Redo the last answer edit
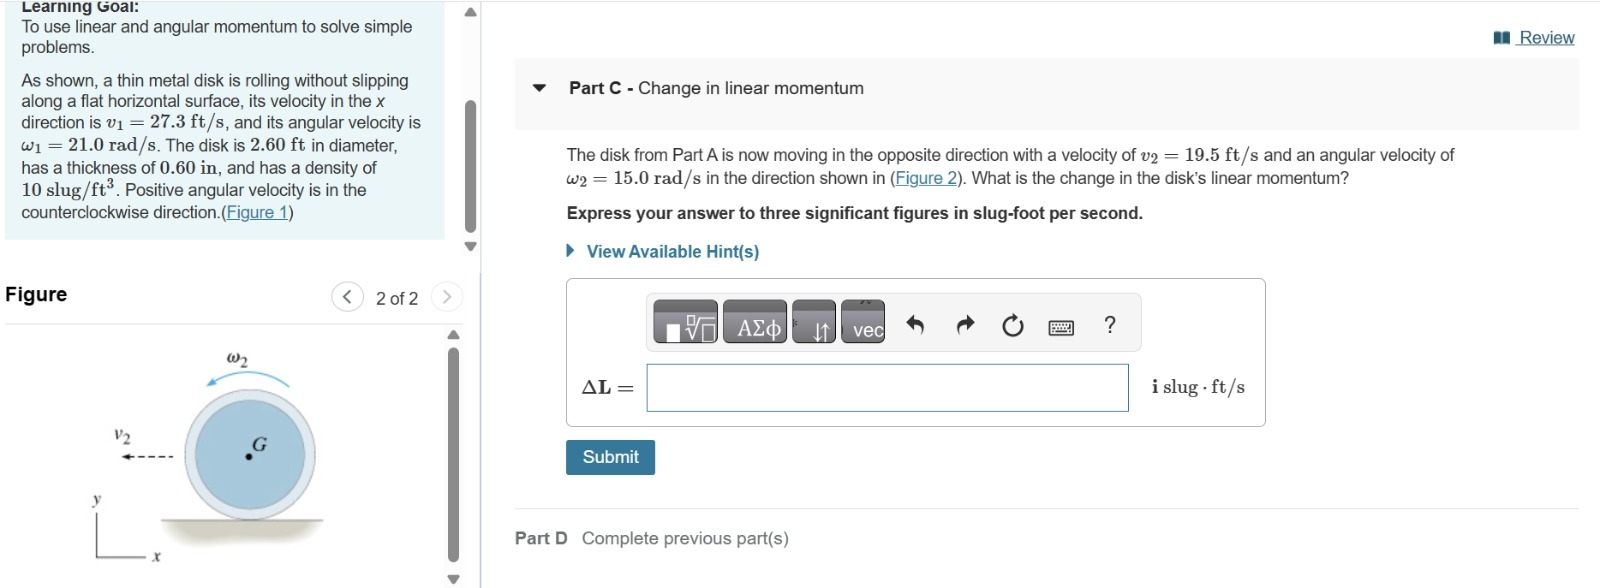Screen dimensions: 1600x588 [x=966, y=325]
